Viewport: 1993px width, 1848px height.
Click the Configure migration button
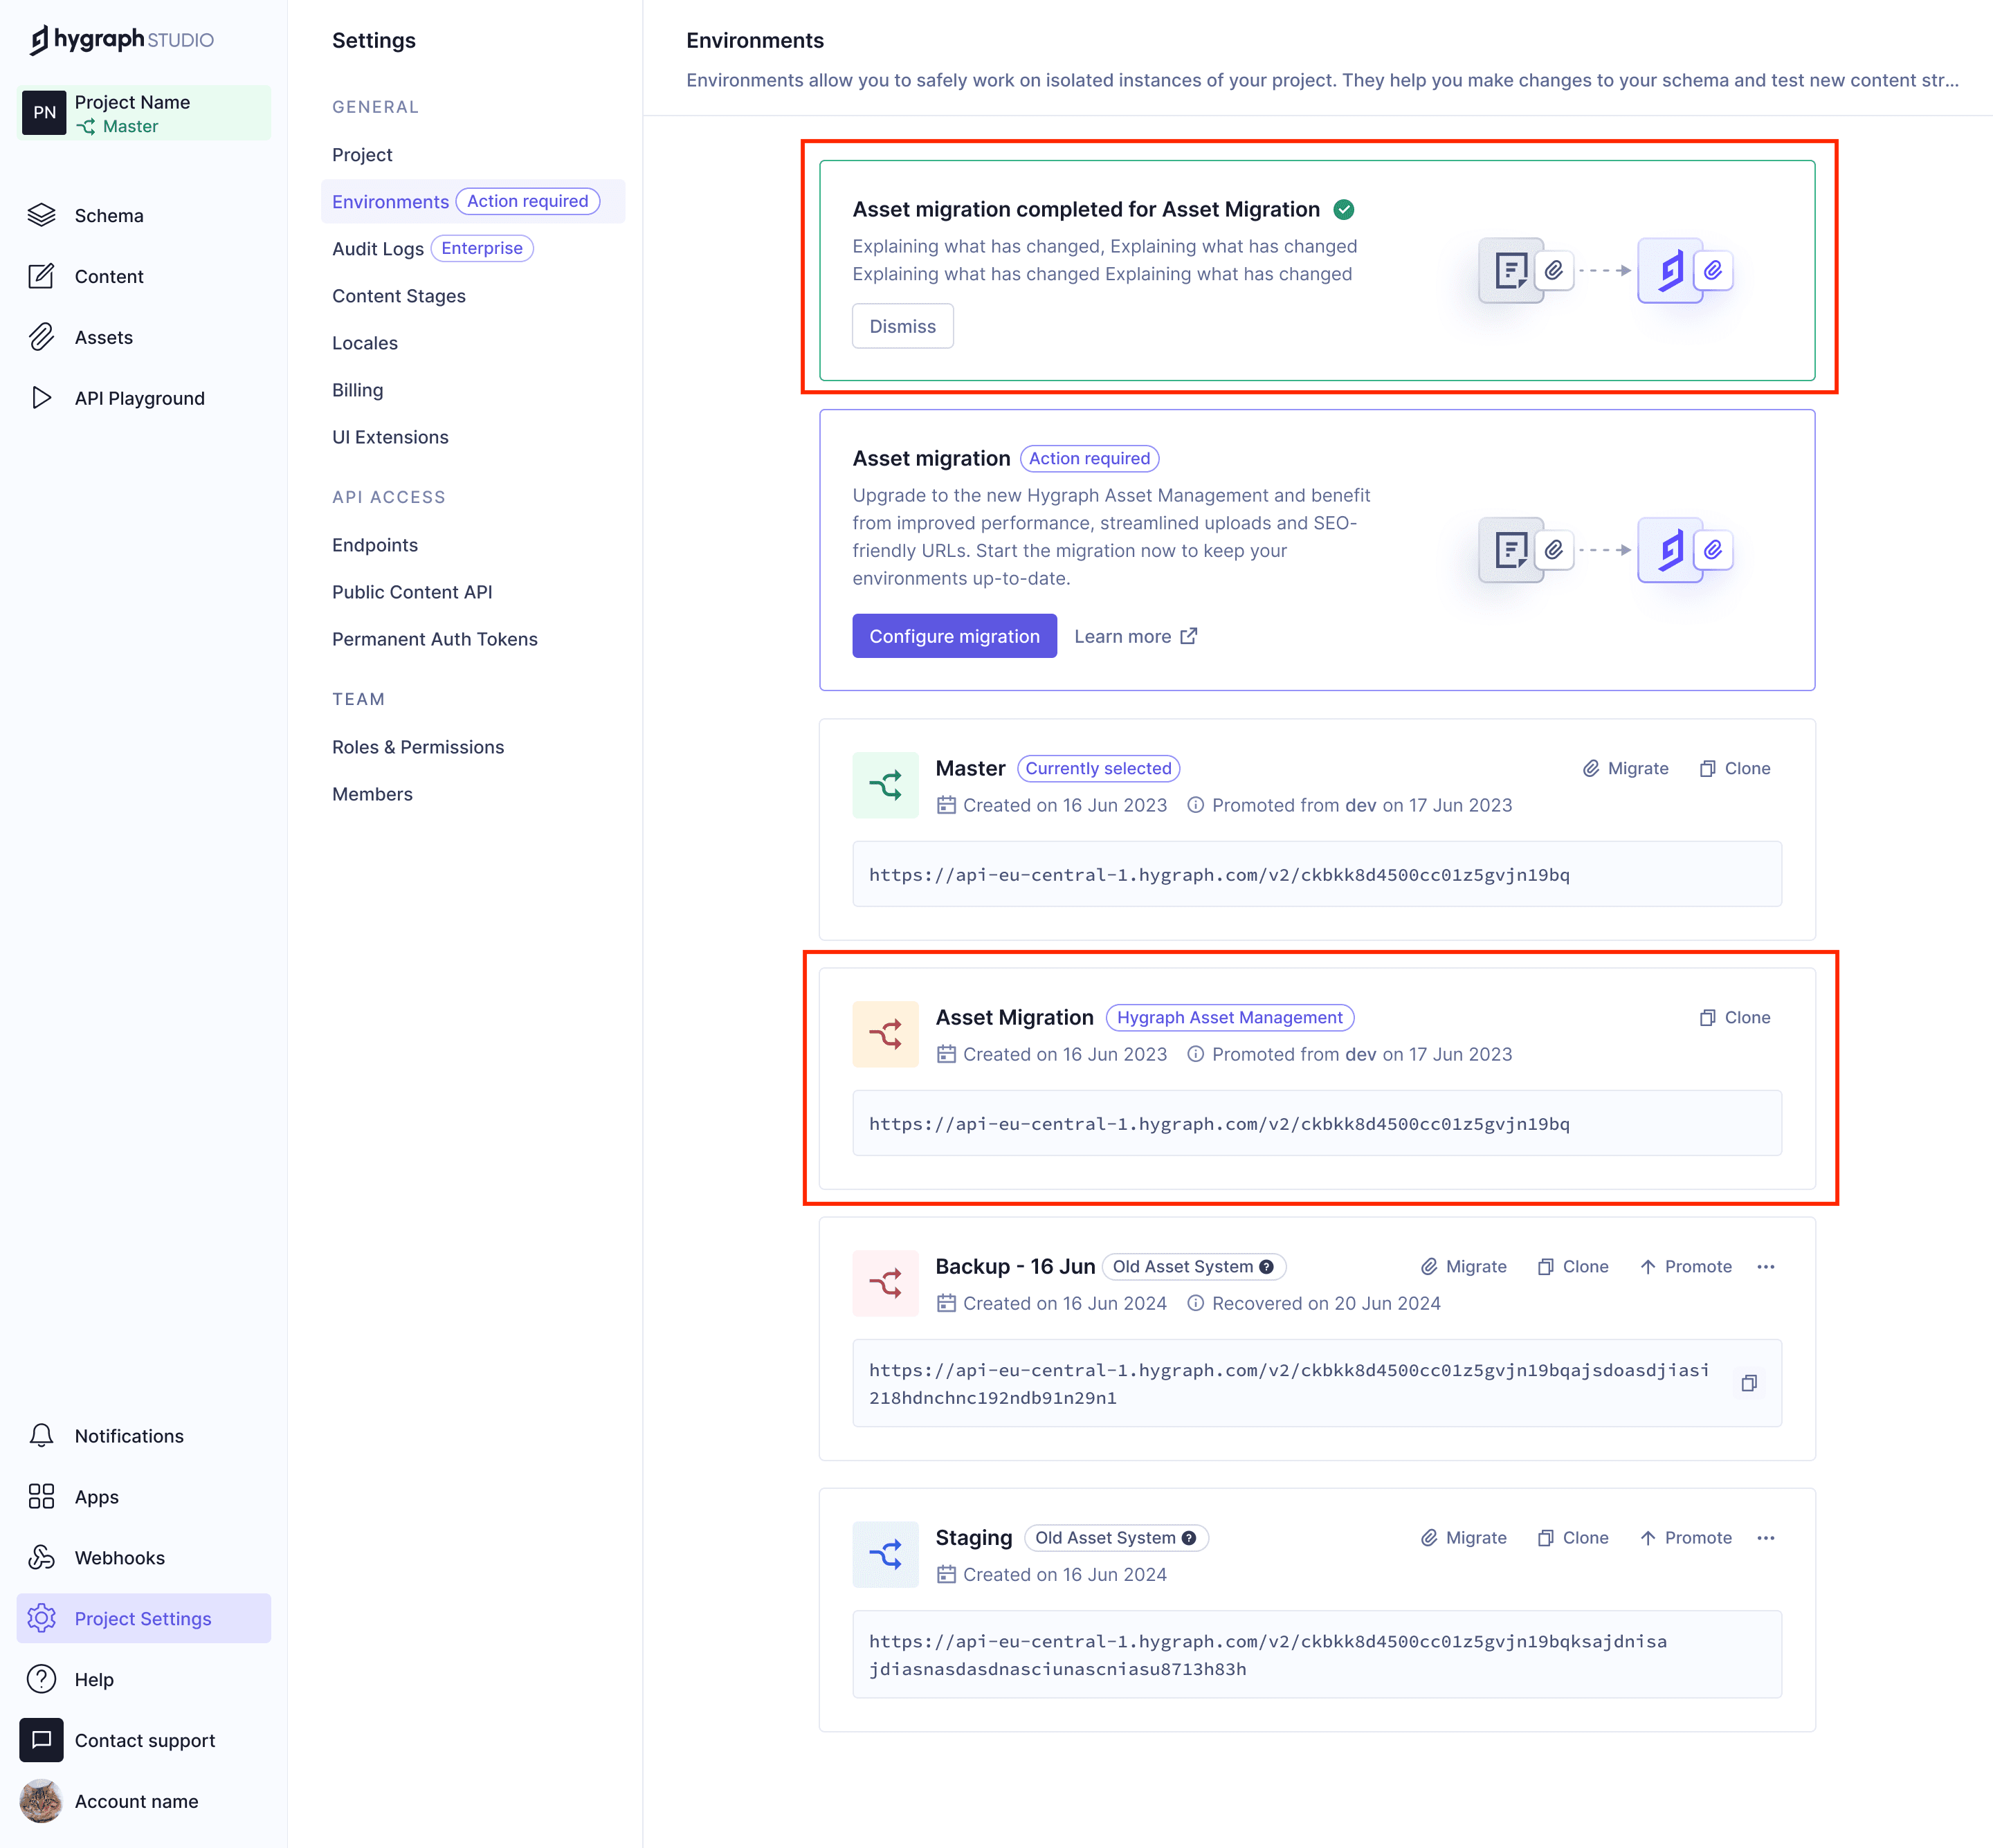point(954,636)
